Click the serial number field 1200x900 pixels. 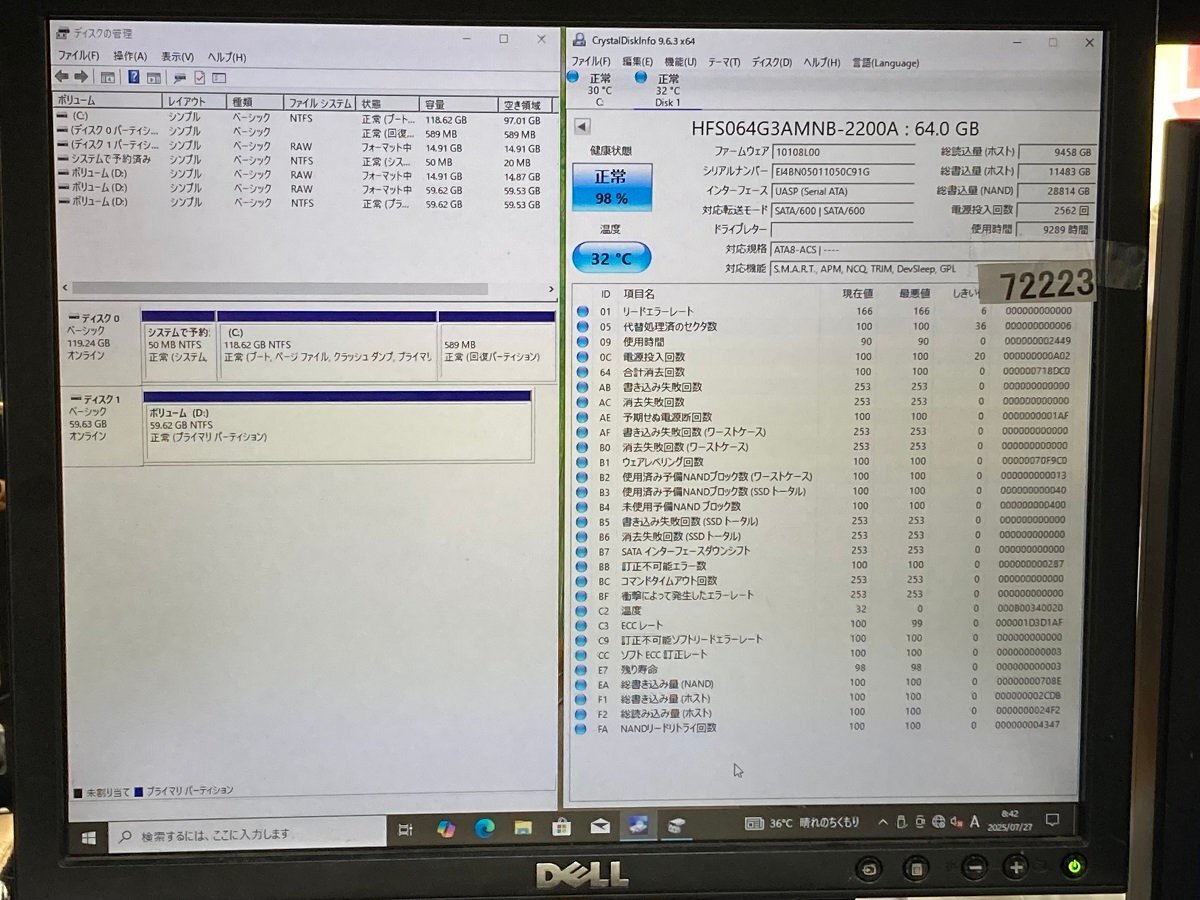[843, 171]
